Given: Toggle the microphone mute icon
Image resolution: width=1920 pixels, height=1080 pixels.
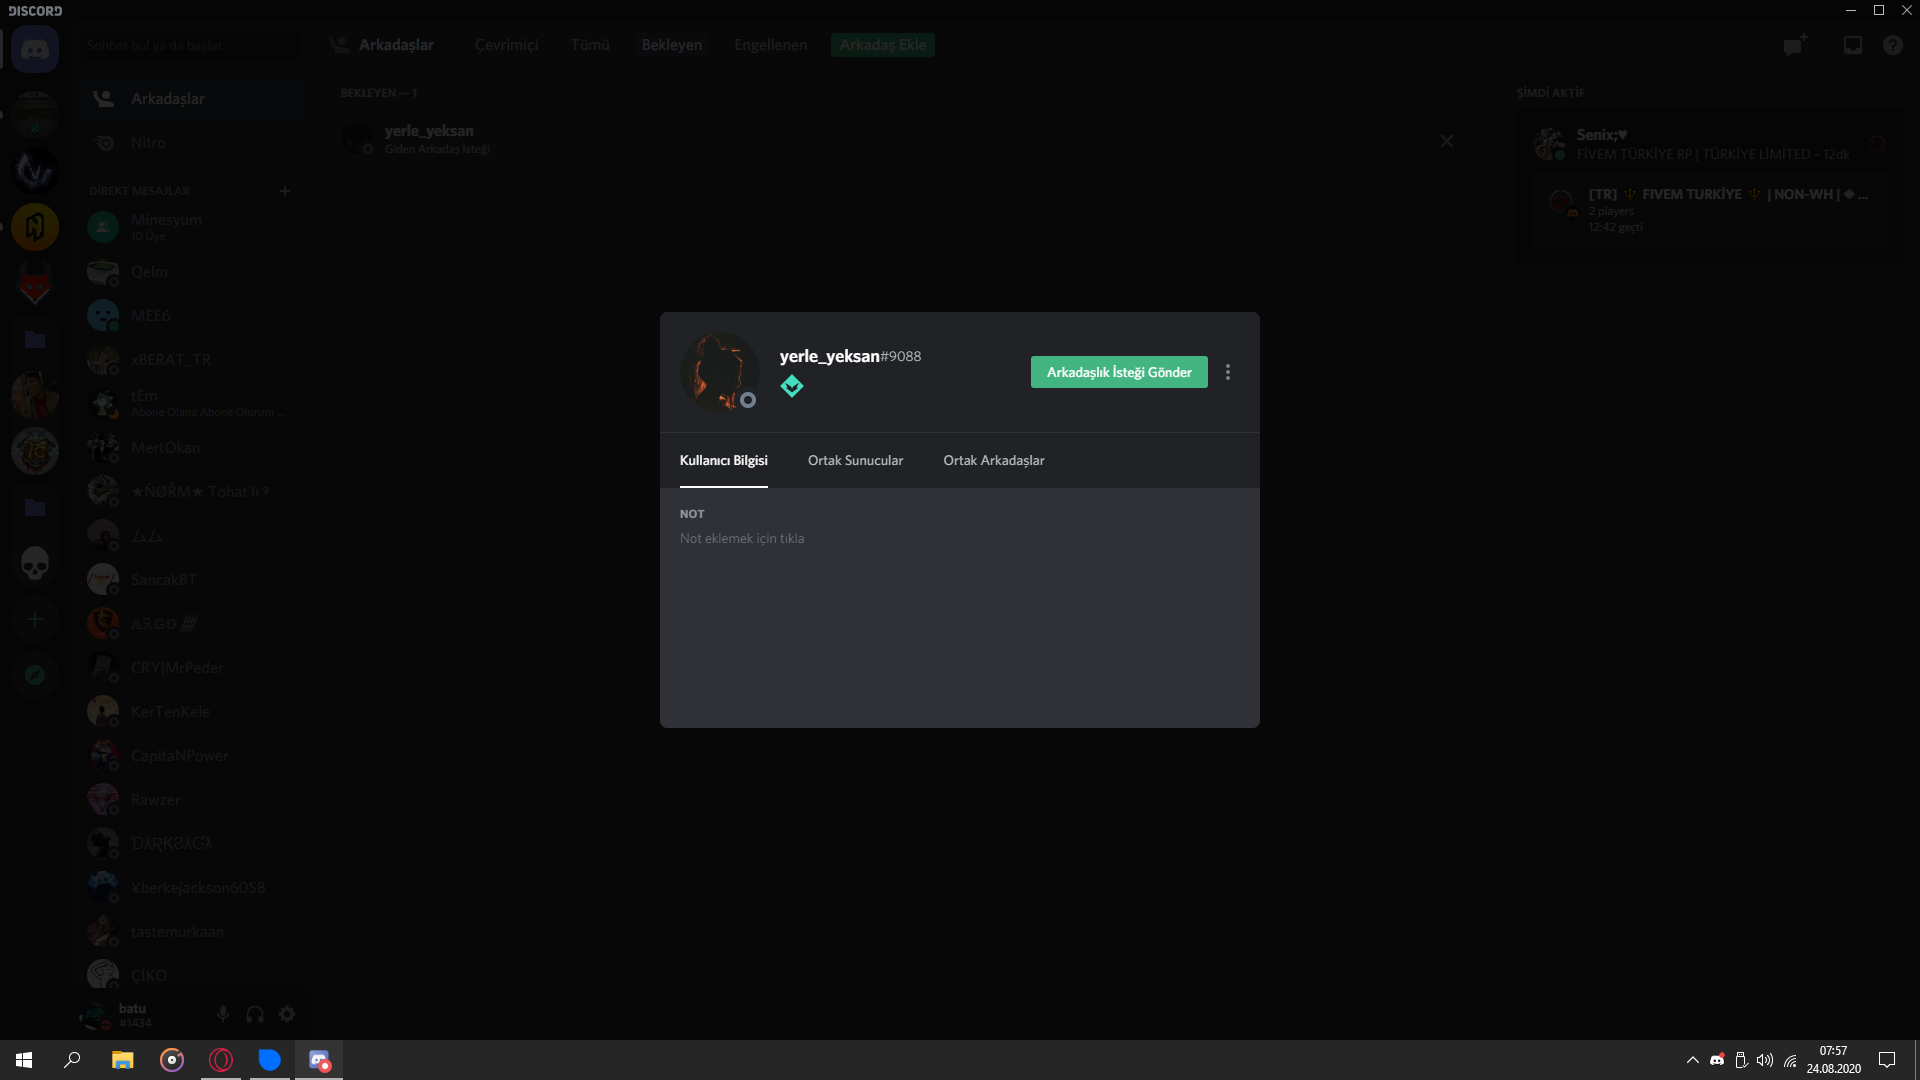Looking at the screenshot, I should pyautogui.click(x=223, y=1014).
